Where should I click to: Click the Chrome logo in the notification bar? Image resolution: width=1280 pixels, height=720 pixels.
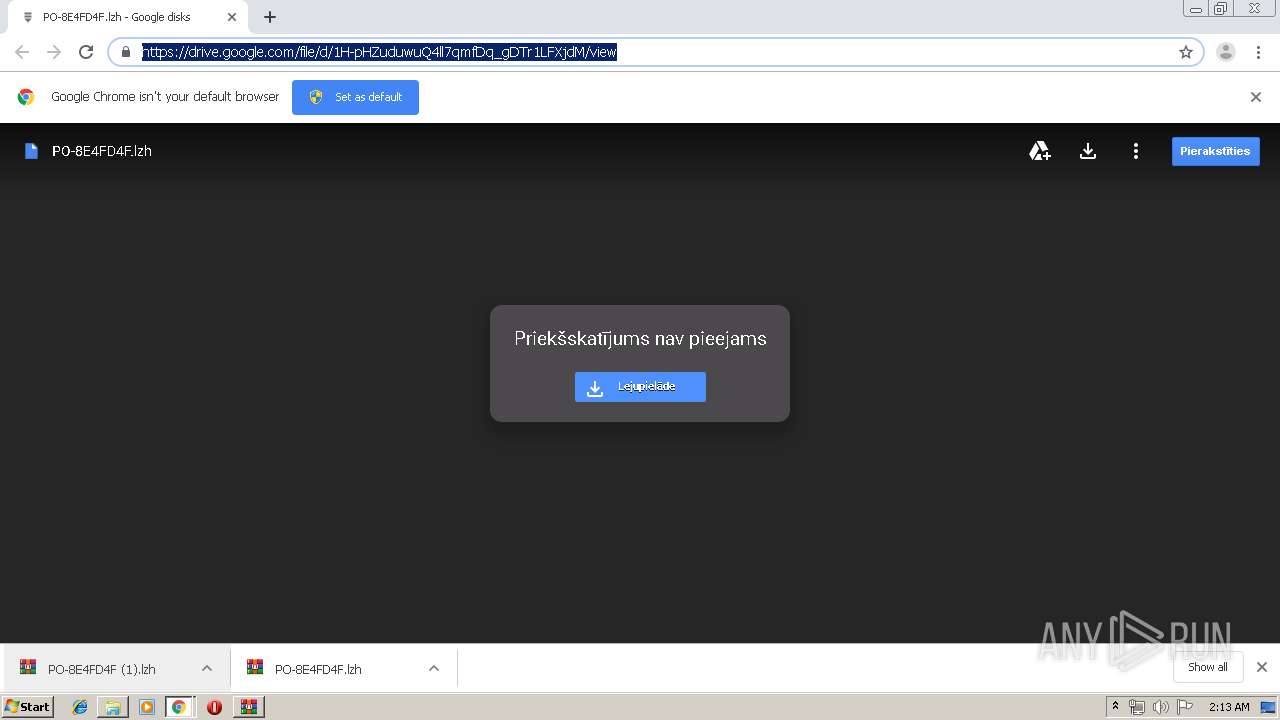pyautogui.click(x=26, y=97)
